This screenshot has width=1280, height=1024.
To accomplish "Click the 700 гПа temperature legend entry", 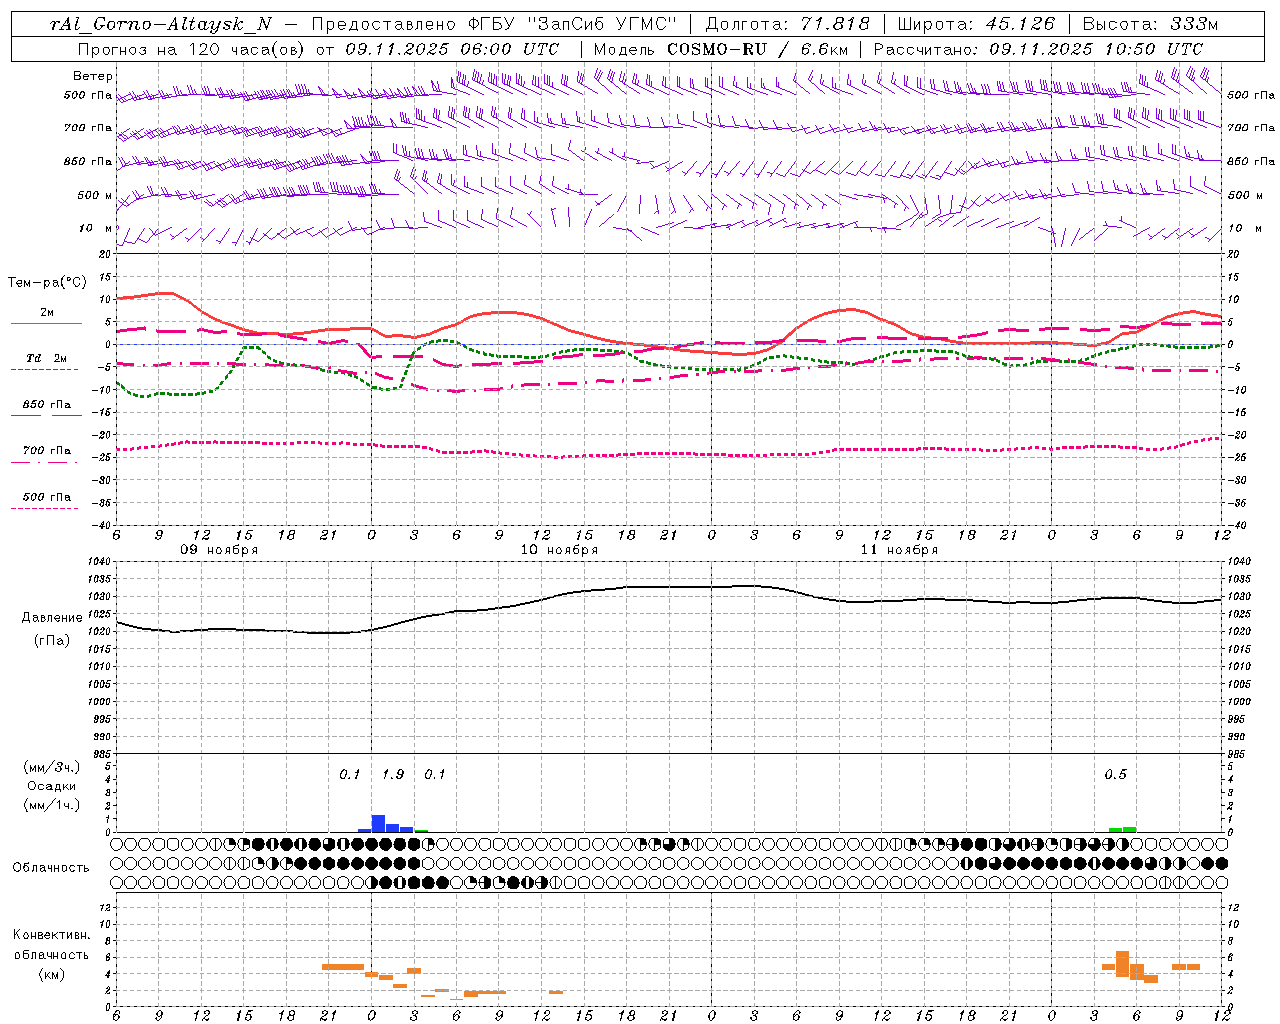I will click(46, 454).
